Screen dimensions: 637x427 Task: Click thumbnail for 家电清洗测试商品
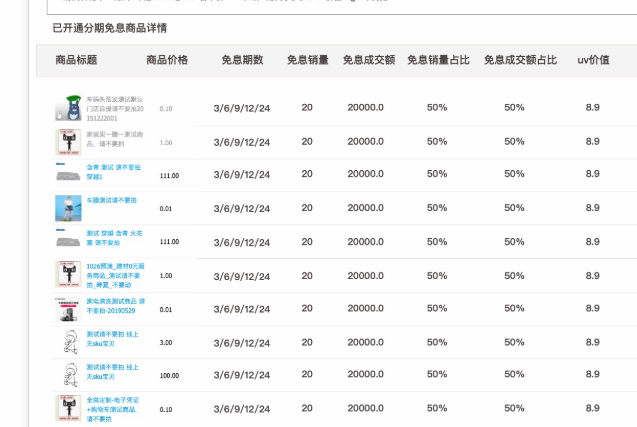point(68,309)
